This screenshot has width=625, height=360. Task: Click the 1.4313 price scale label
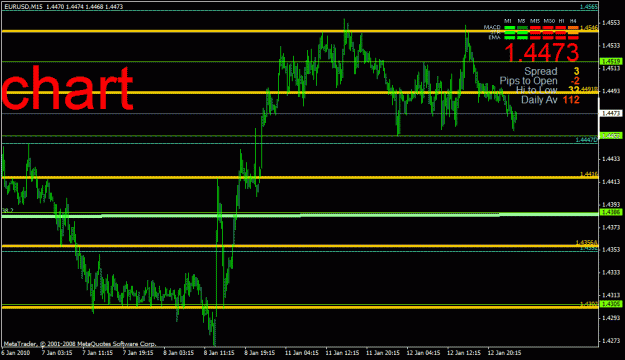point(611,295)
